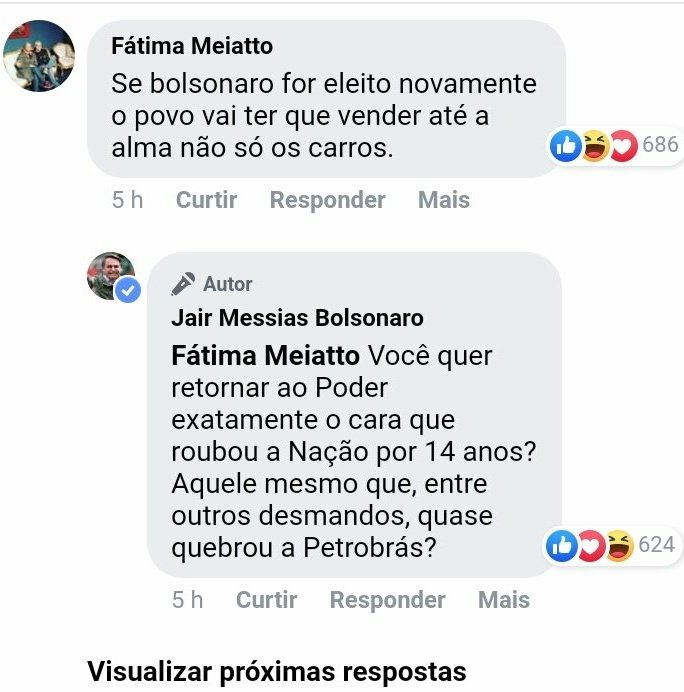View the 624 reactions count
Image resolution: width=684 pixels, height=692 pixels.
coord(657,545)
